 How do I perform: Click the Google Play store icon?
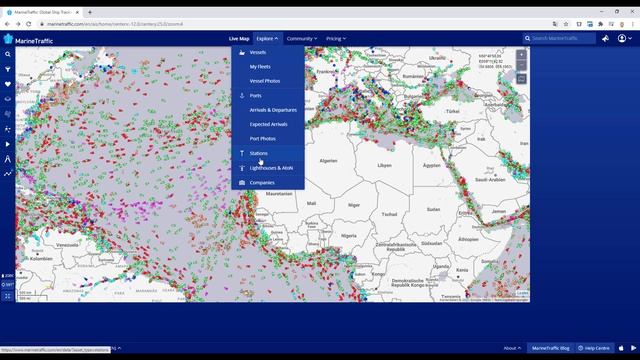tap(633, 348)
